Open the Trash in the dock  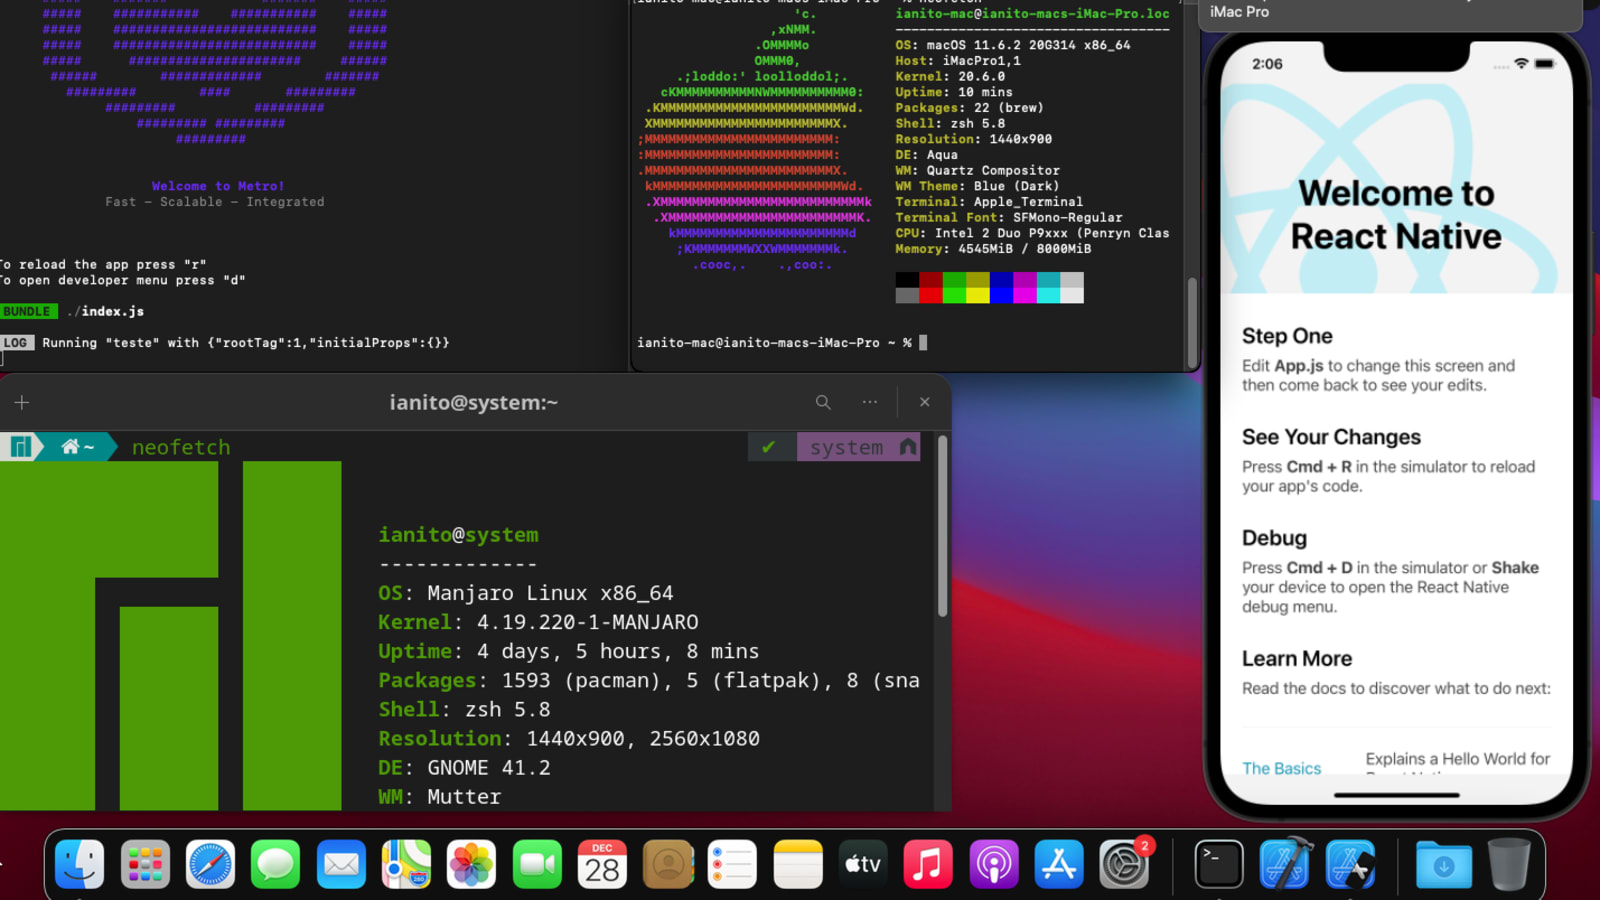tap(1509, 863)
